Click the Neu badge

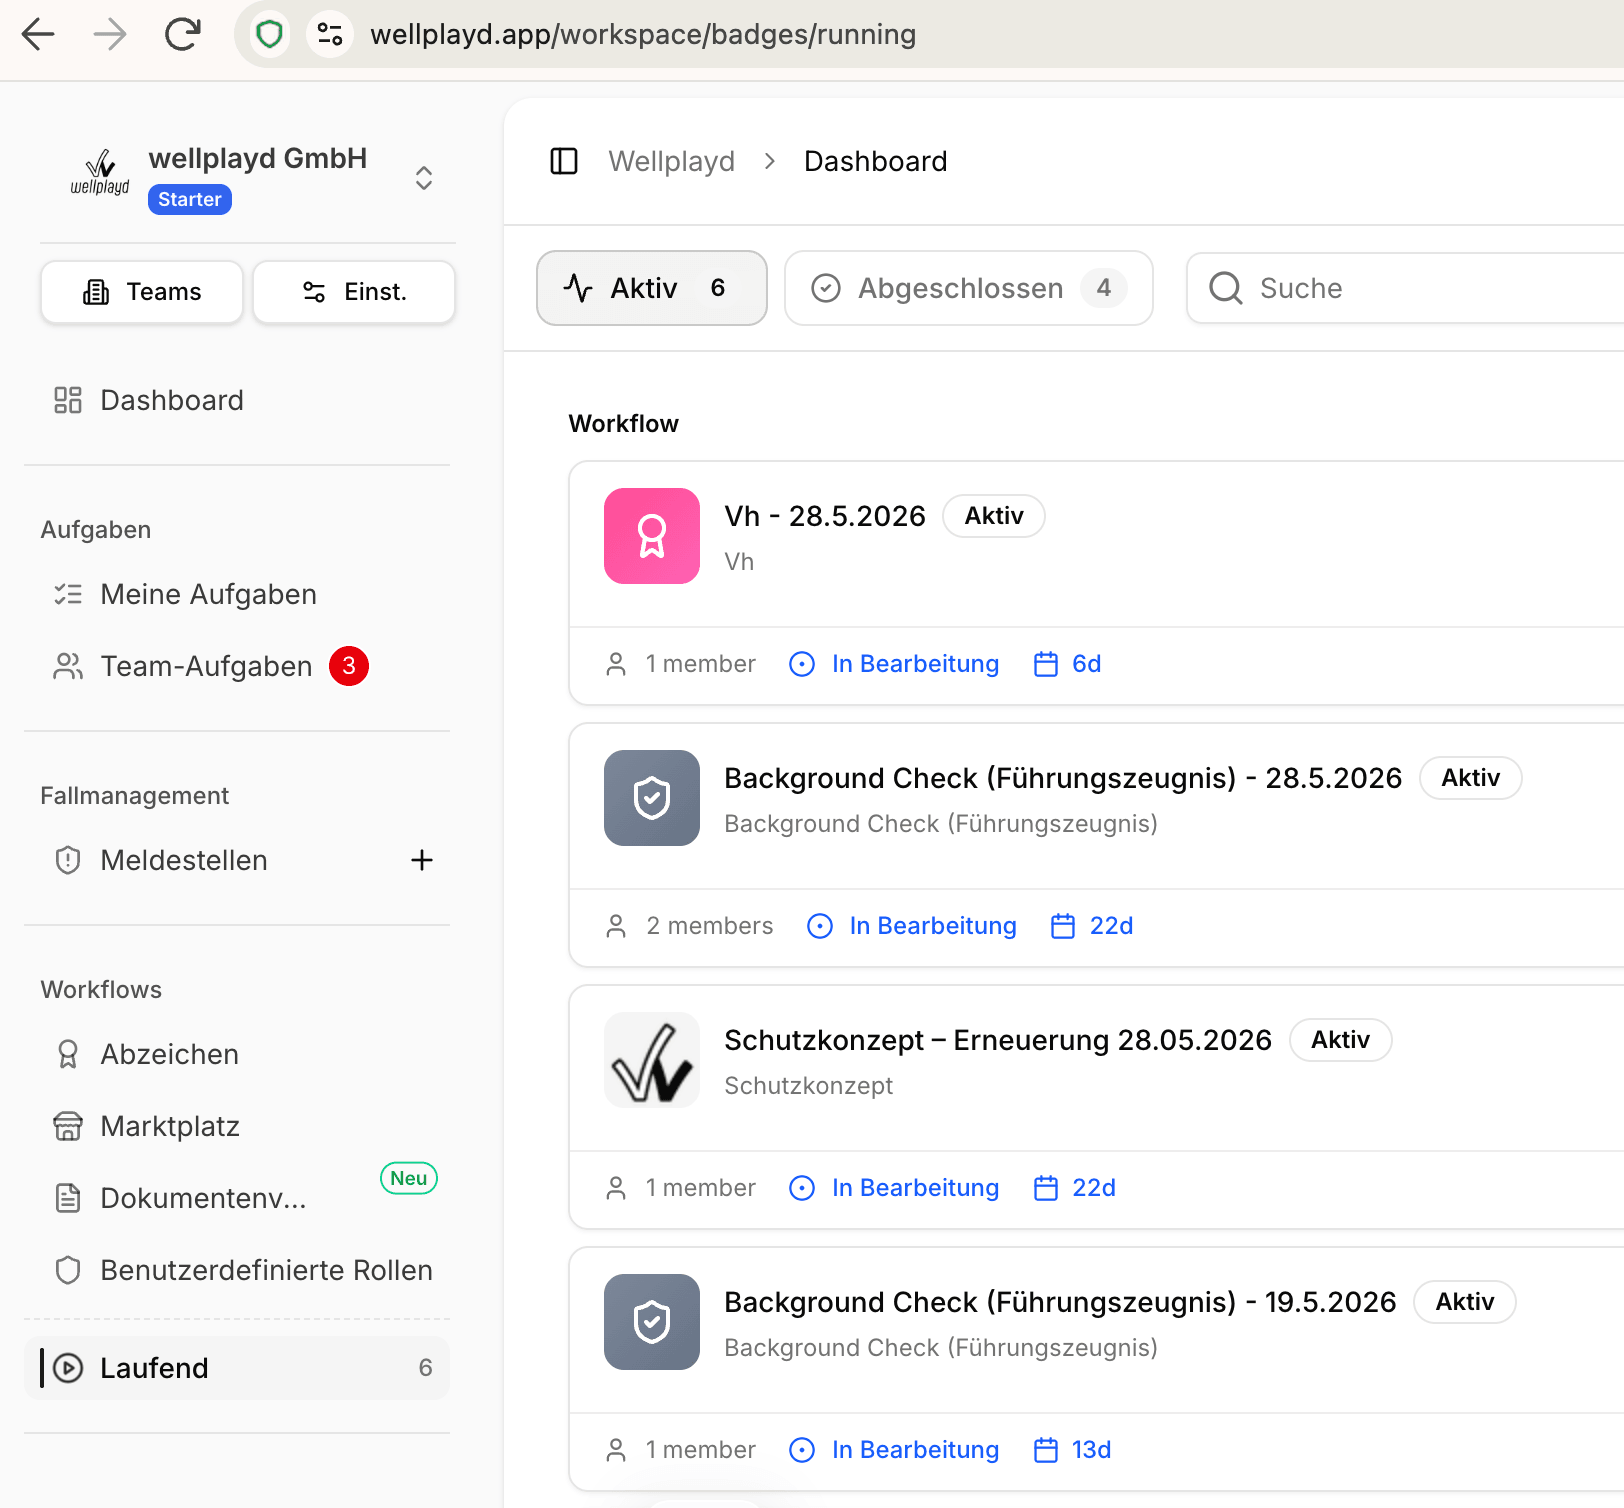pyautogui.click(x=409, y=1178)
